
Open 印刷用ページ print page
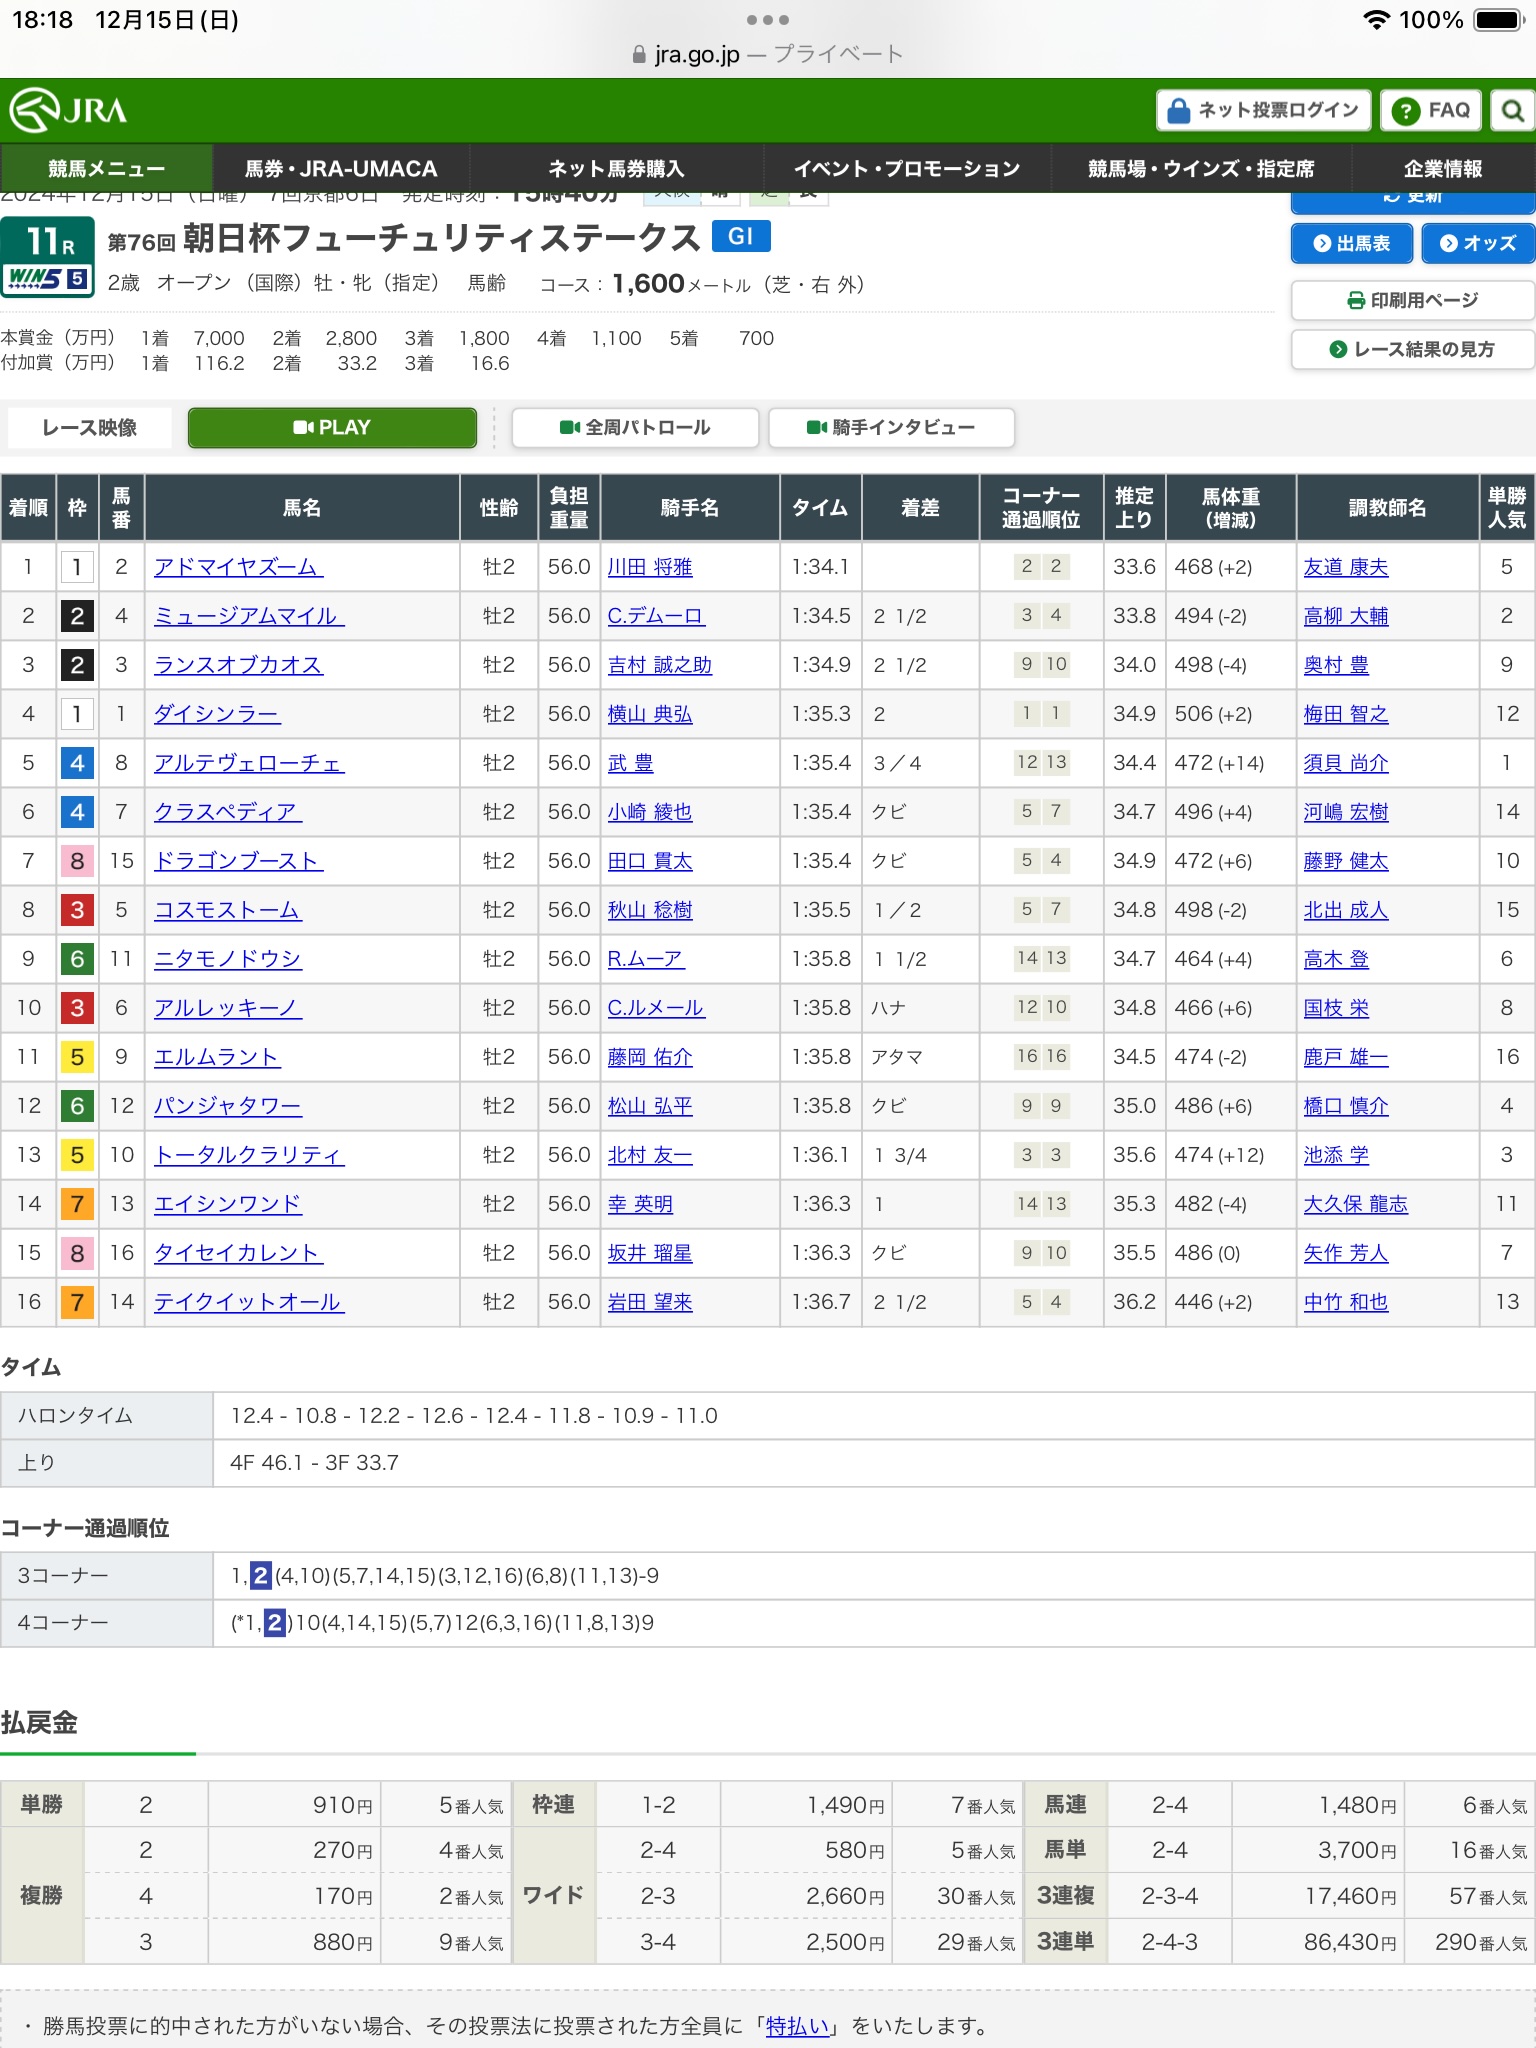click(1412, 300)
